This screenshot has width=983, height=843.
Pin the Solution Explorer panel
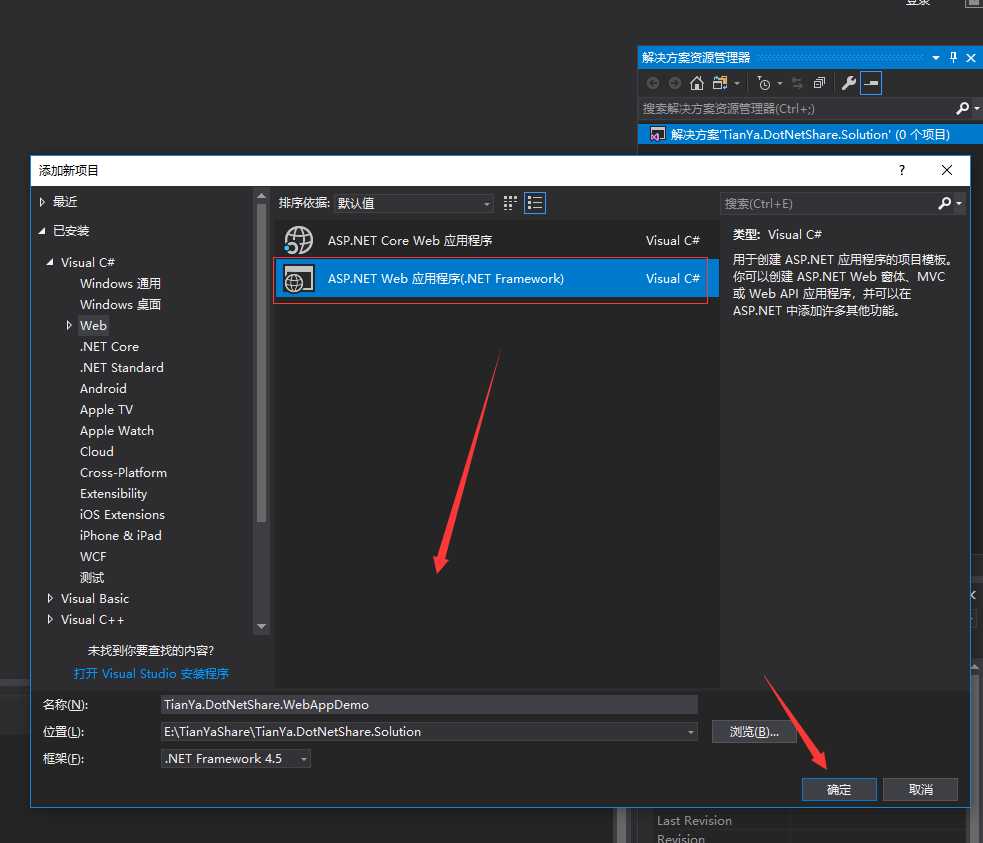click(953, 58)
